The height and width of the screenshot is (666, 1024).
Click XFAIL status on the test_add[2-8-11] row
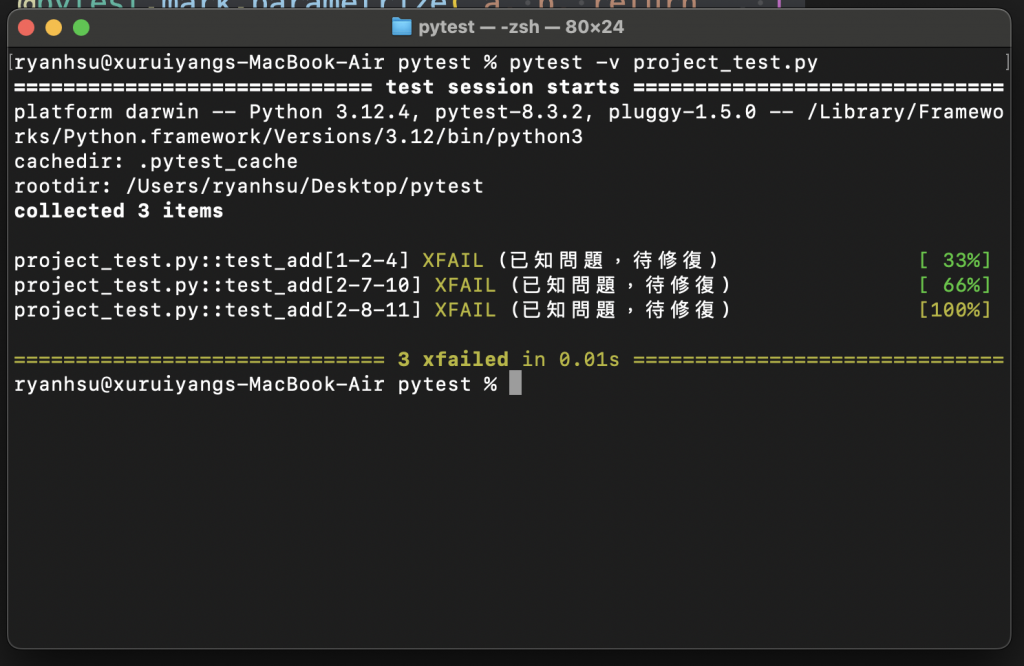[465, 310]
